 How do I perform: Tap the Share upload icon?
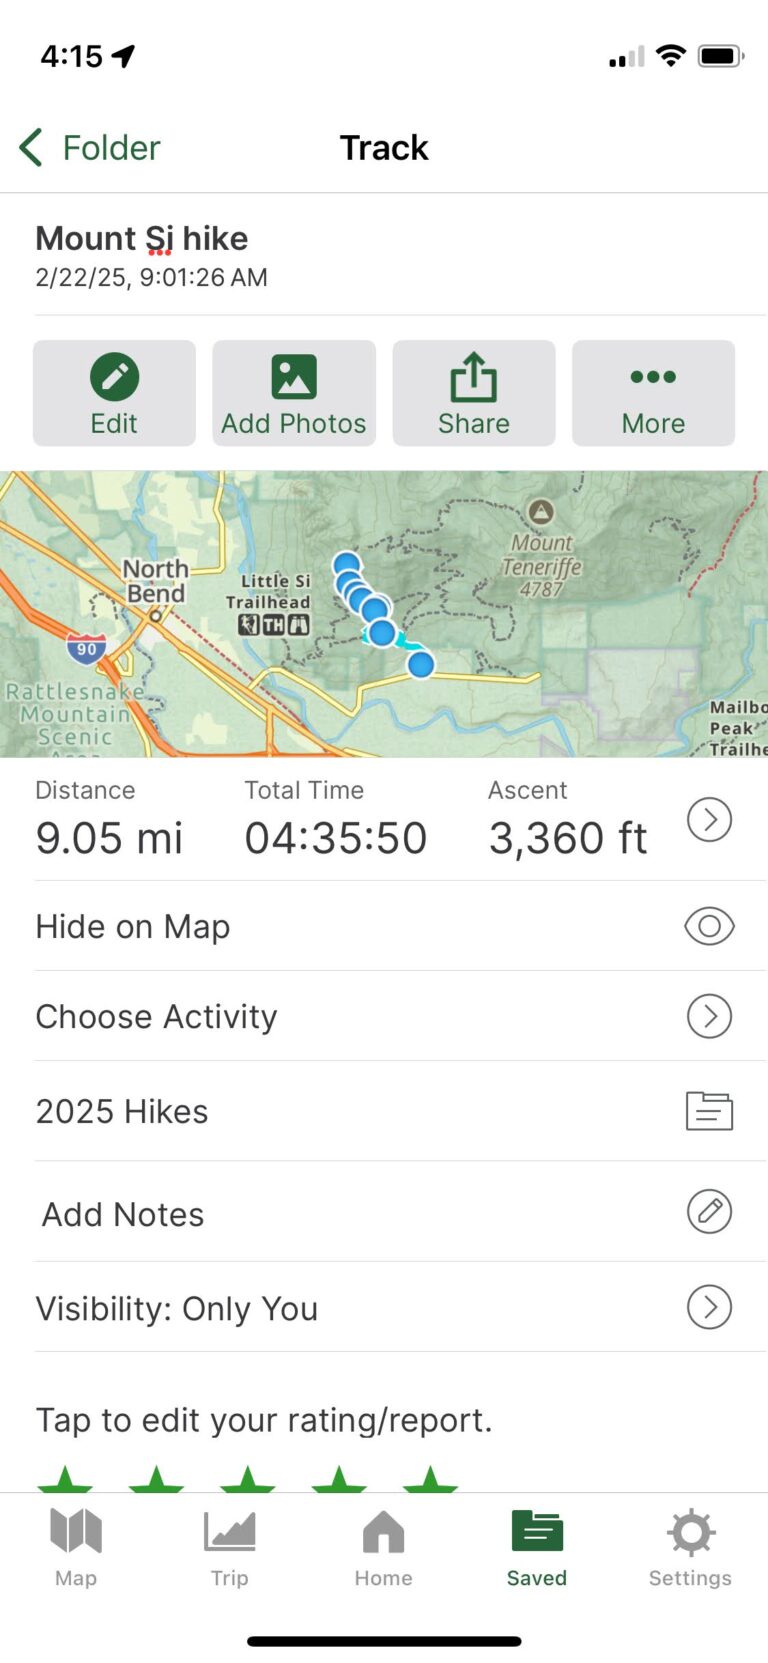[x=474, y=377]
